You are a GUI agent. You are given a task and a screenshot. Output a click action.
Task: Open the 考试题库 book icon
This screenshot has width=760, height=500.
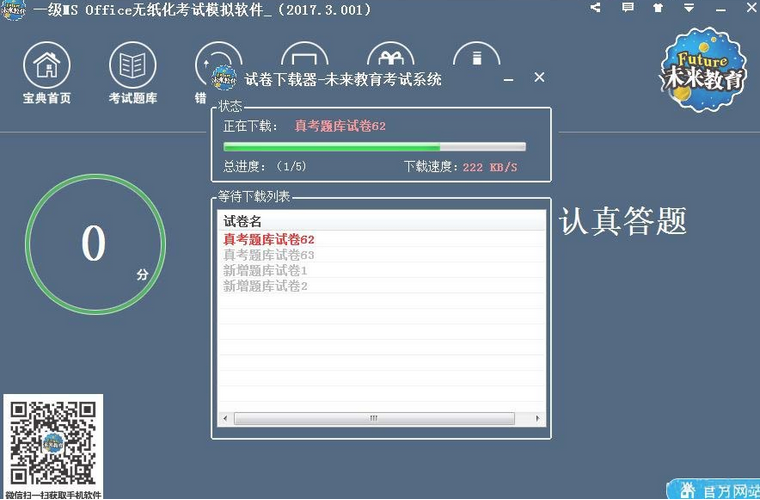(x=133, y=65)
